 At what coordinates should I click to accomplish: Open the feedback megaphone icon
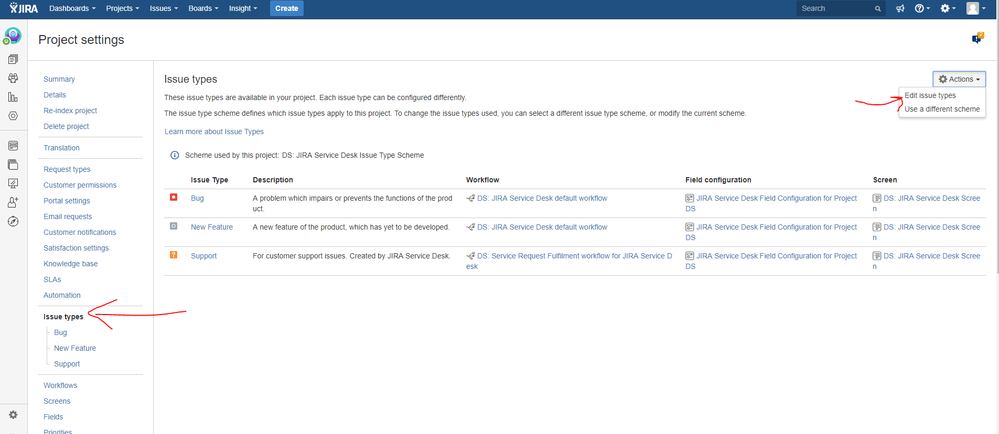(900, 9)
